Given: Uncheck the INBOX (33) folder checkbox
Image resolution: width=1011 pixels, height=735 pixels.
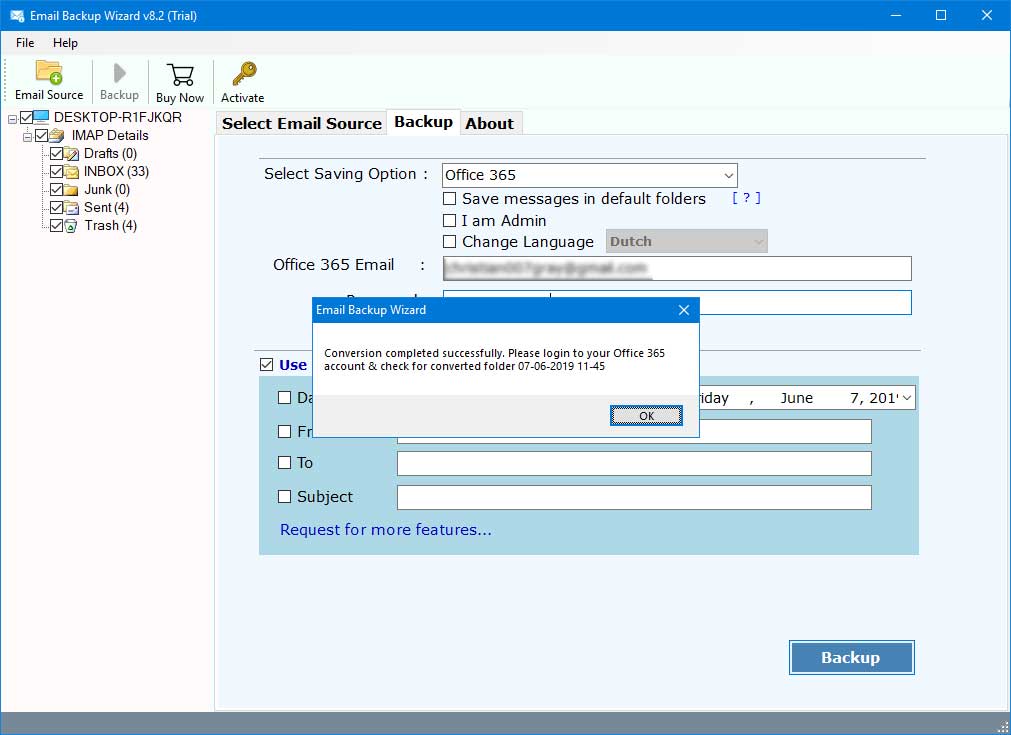Looking at the screenshot, I should 56,172.
